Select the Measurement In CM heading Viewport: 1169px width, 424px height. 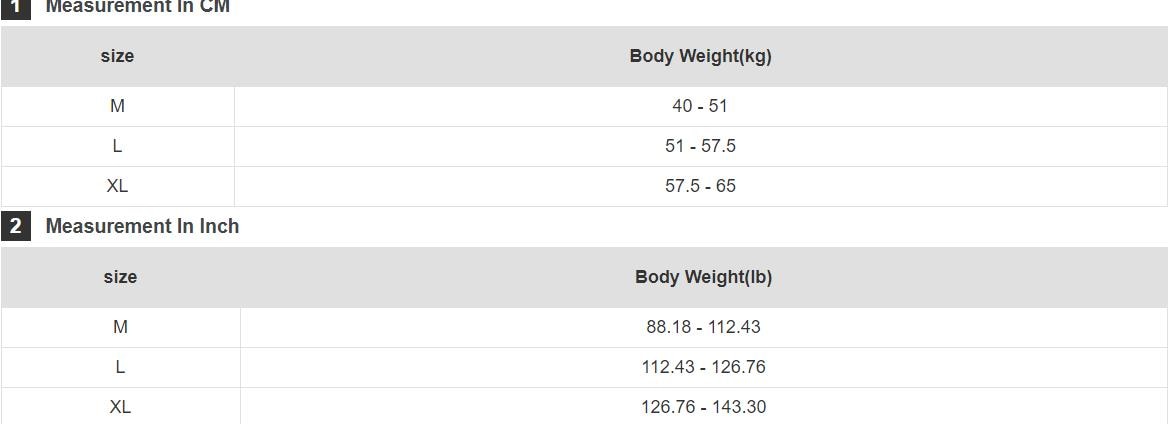click(138, 7)
